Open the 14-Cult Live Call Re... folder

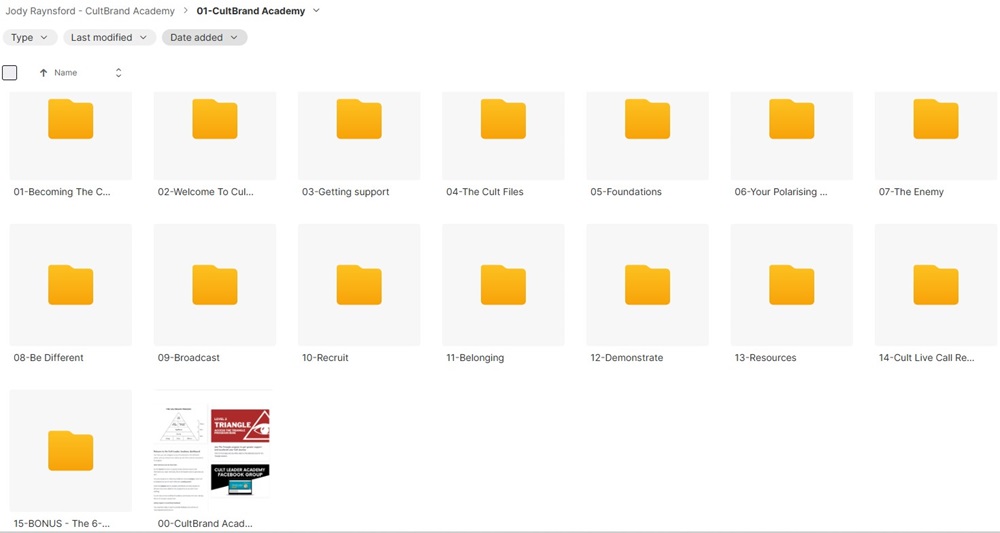(x=935, y=285)
